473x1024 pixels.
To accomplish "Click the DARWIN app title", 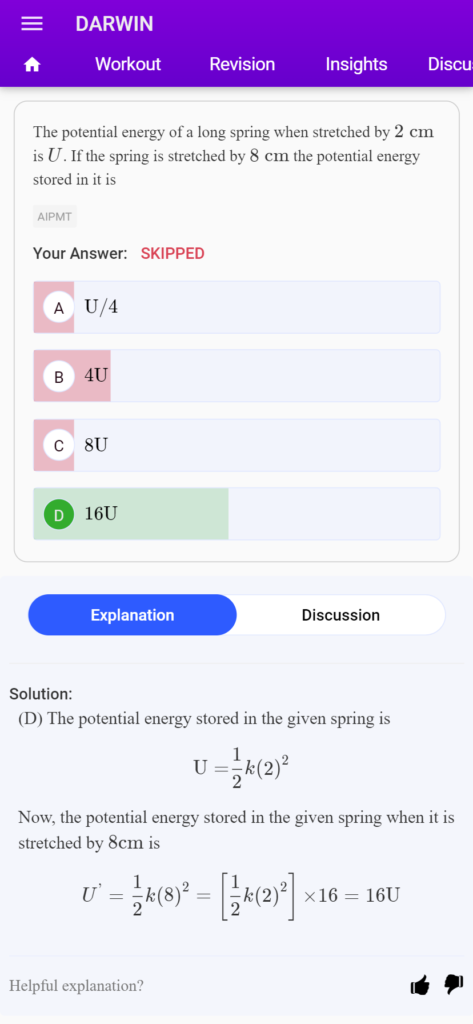I will (114, 24).
